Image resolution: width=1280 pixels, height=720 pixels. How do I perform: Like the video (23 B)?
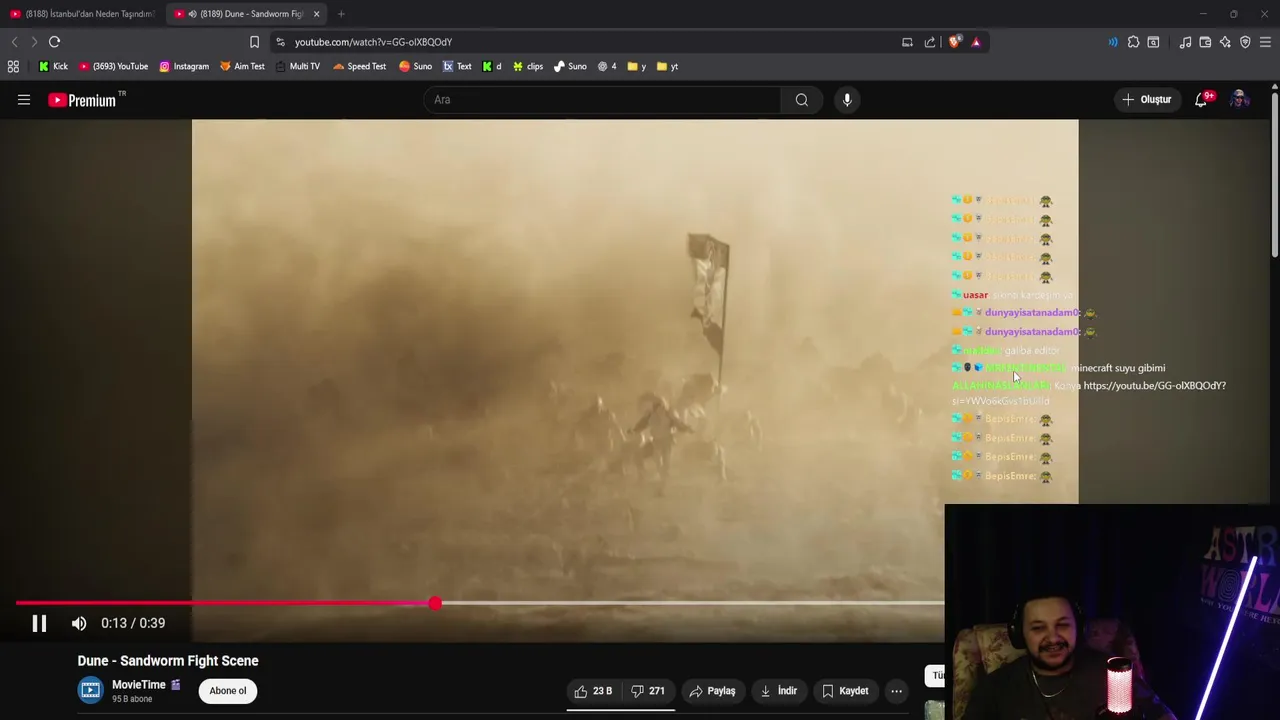coord(593,691)
